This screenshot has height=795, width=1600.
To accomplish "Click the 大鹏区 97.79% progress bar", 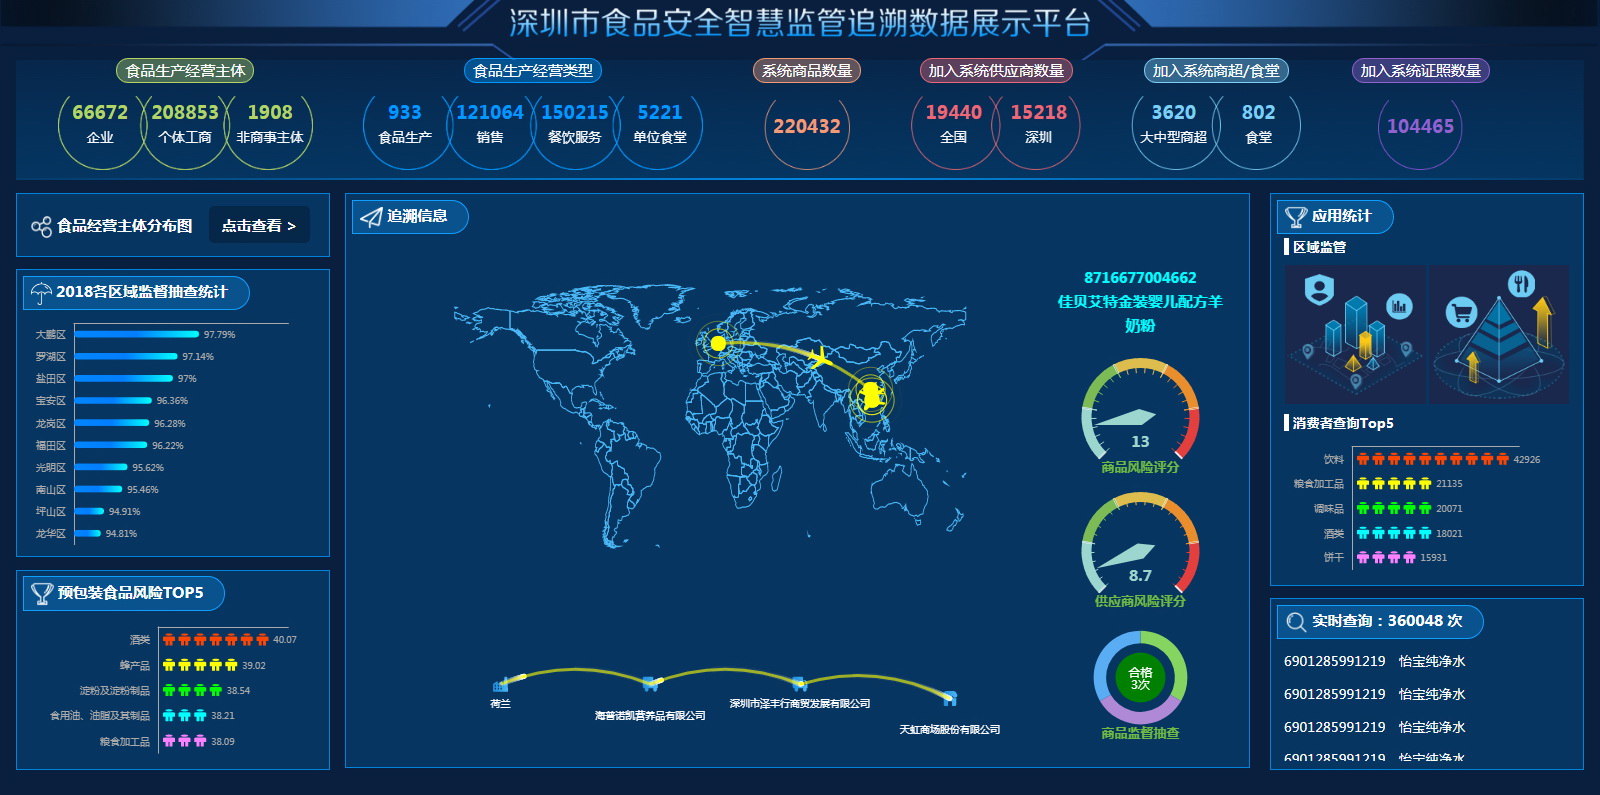I will (137, 334).
